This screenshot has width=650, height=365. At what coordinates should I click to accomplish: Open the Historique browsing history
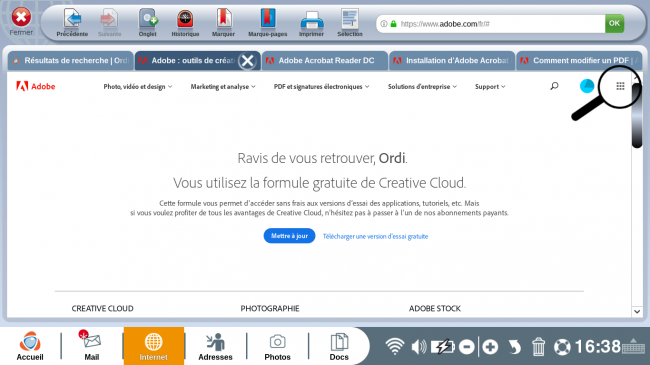pyautogui.click(x=185, y=22)
